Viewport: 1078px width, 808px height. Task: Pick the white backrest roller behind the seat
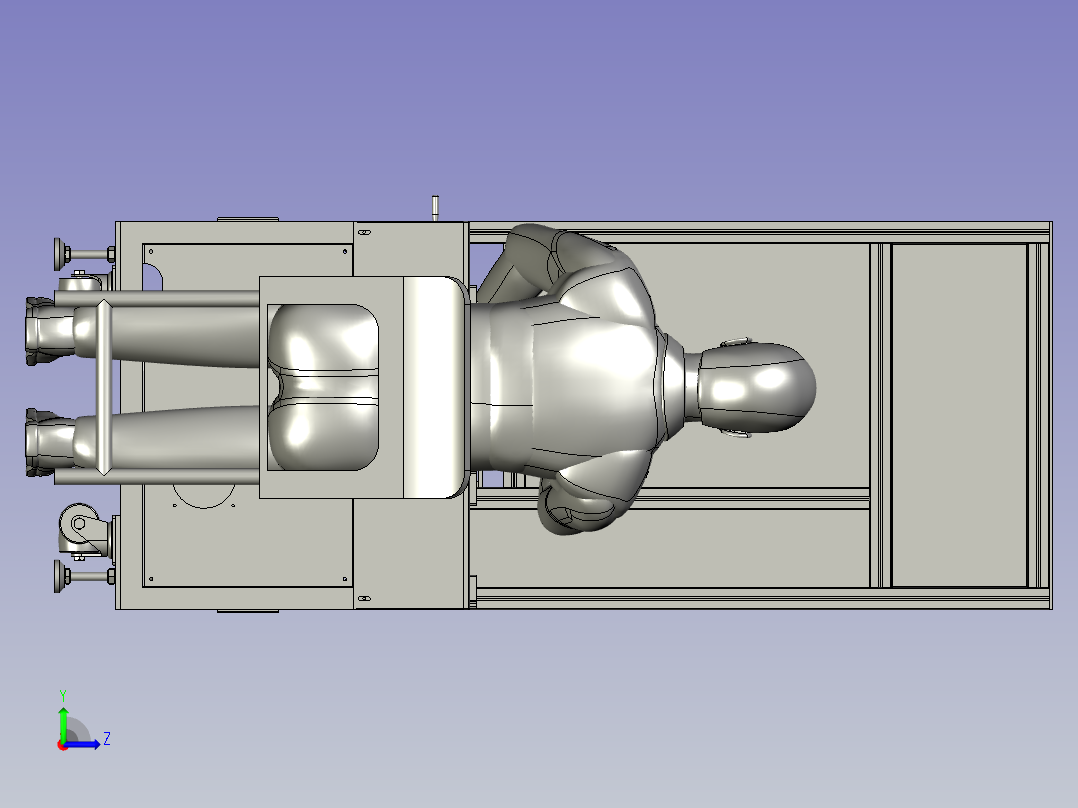432,387
